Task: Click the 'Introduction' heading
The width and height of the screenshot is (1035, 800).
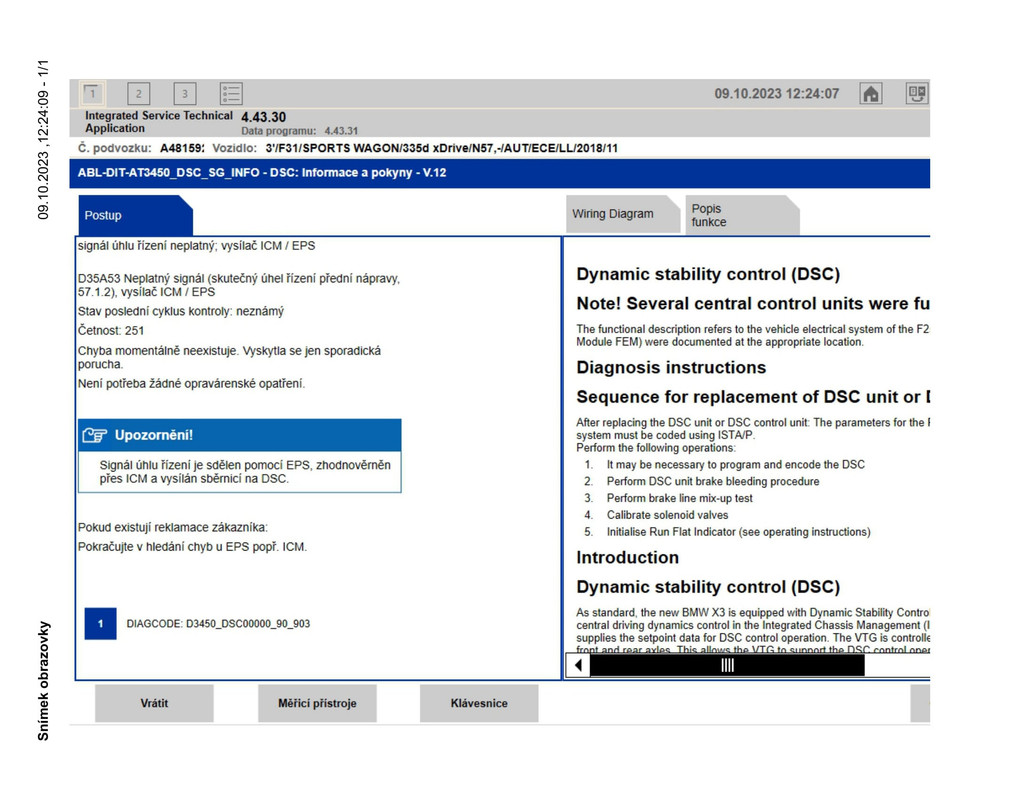Action: click(627, 558)
